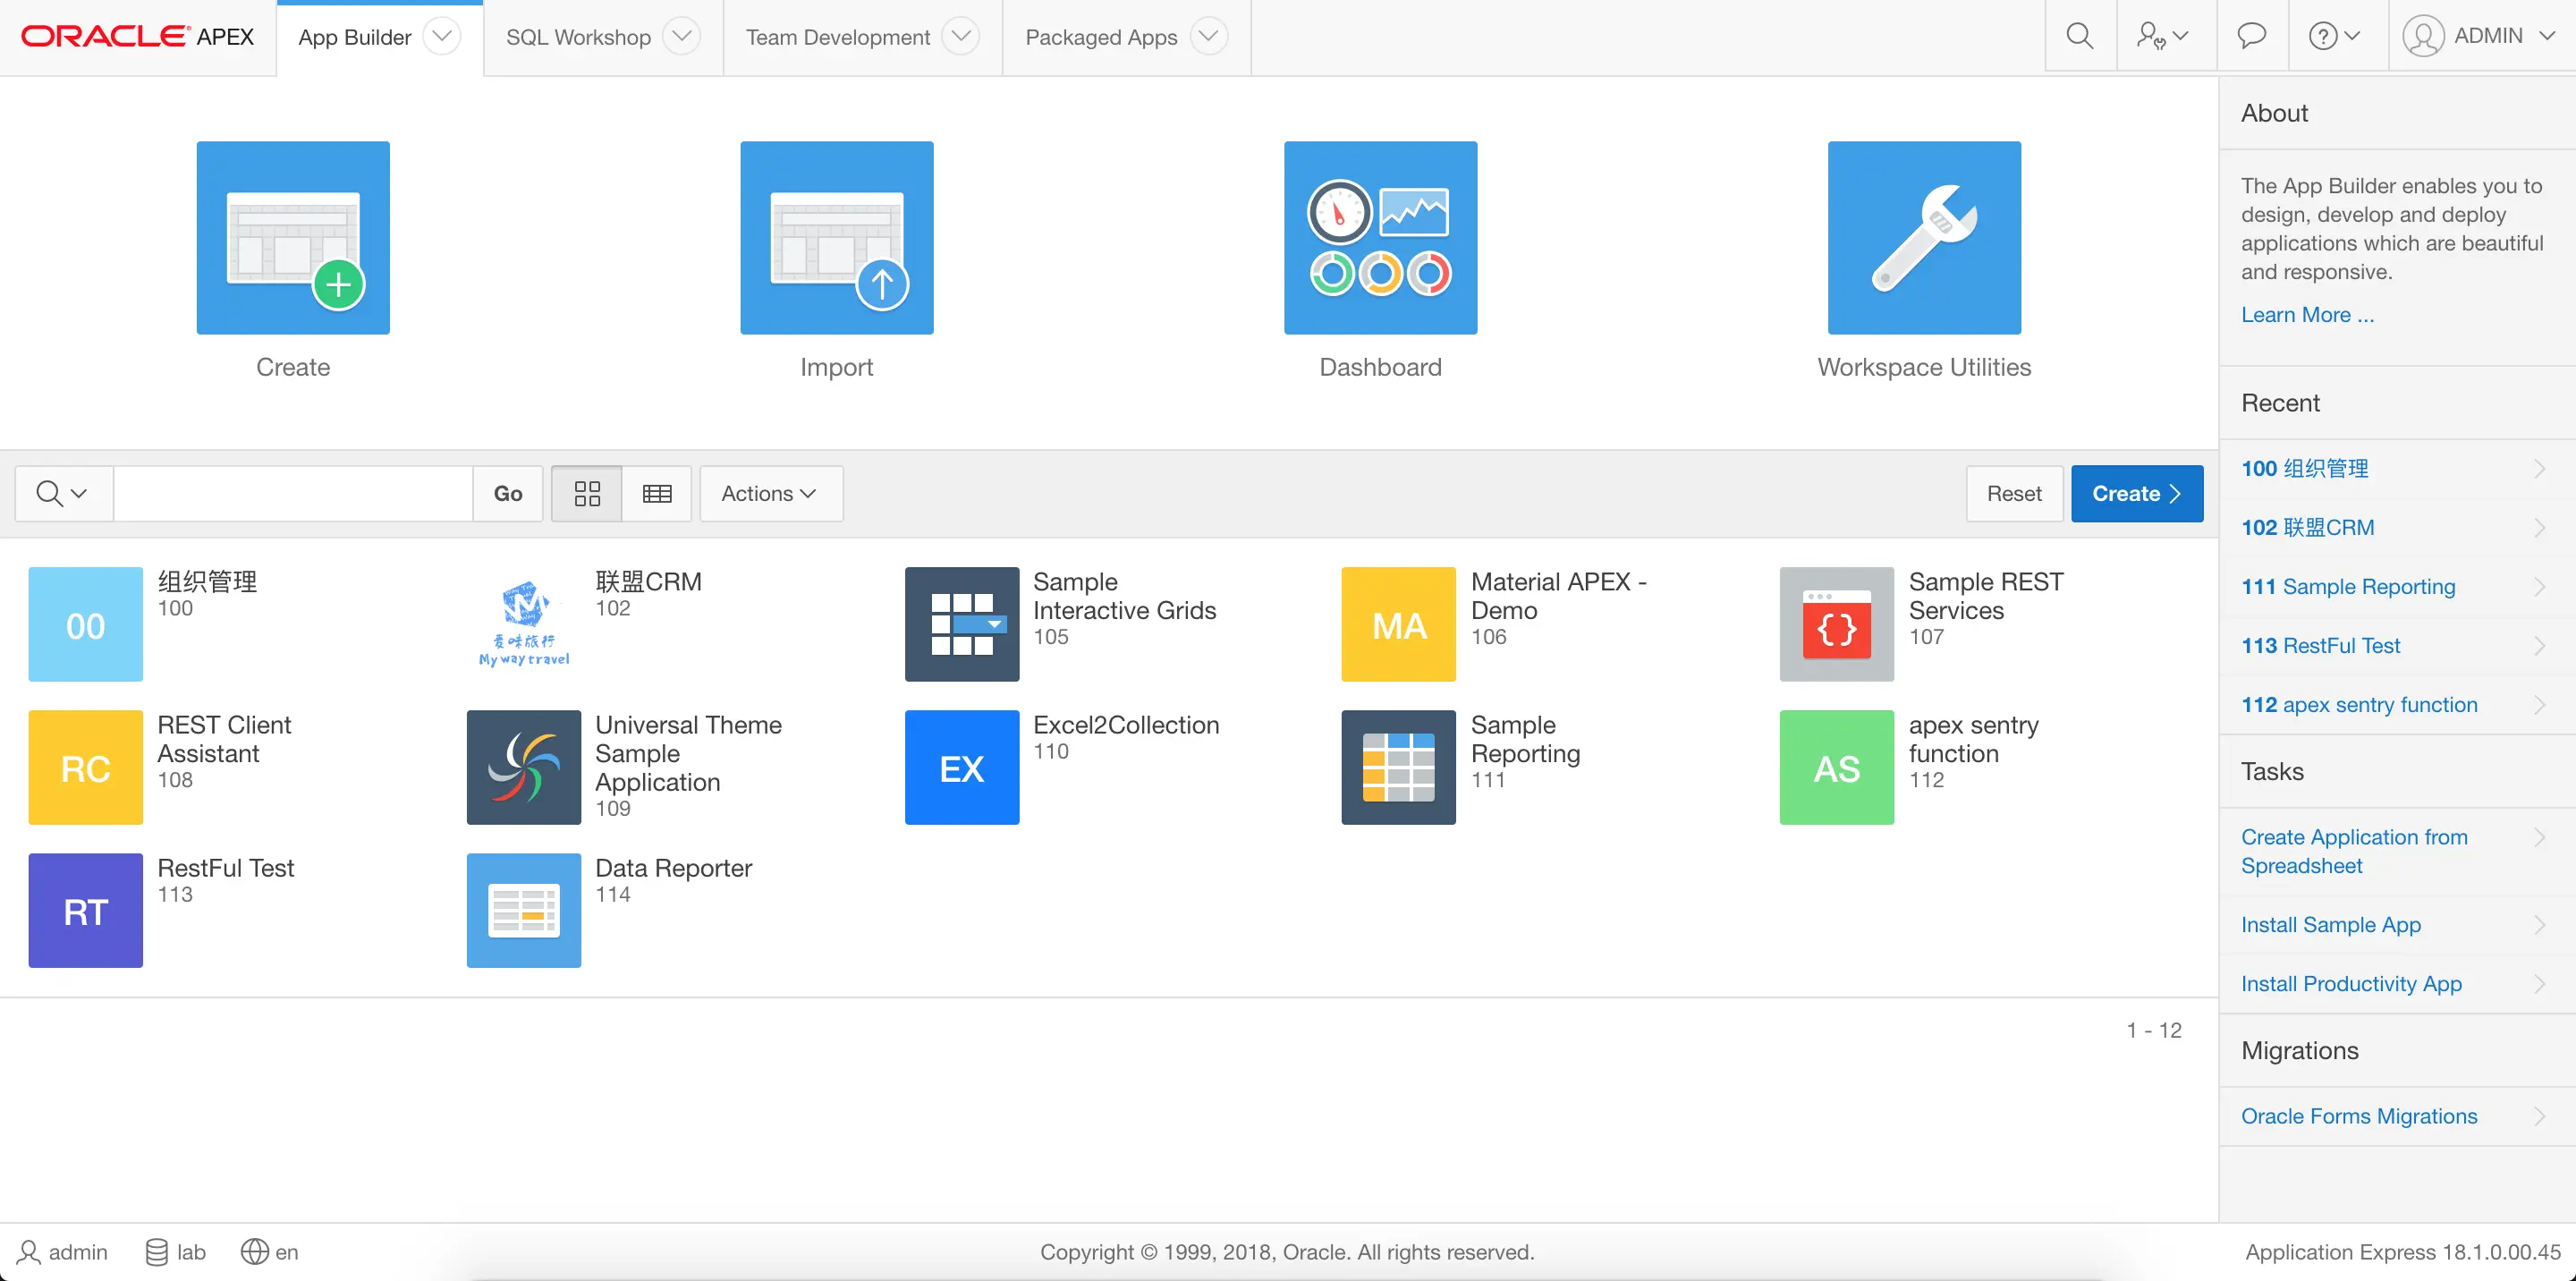Click the Learn More link
Image resolution: width=2576 pixels, height=1281 pixels.
(2306, 315)
